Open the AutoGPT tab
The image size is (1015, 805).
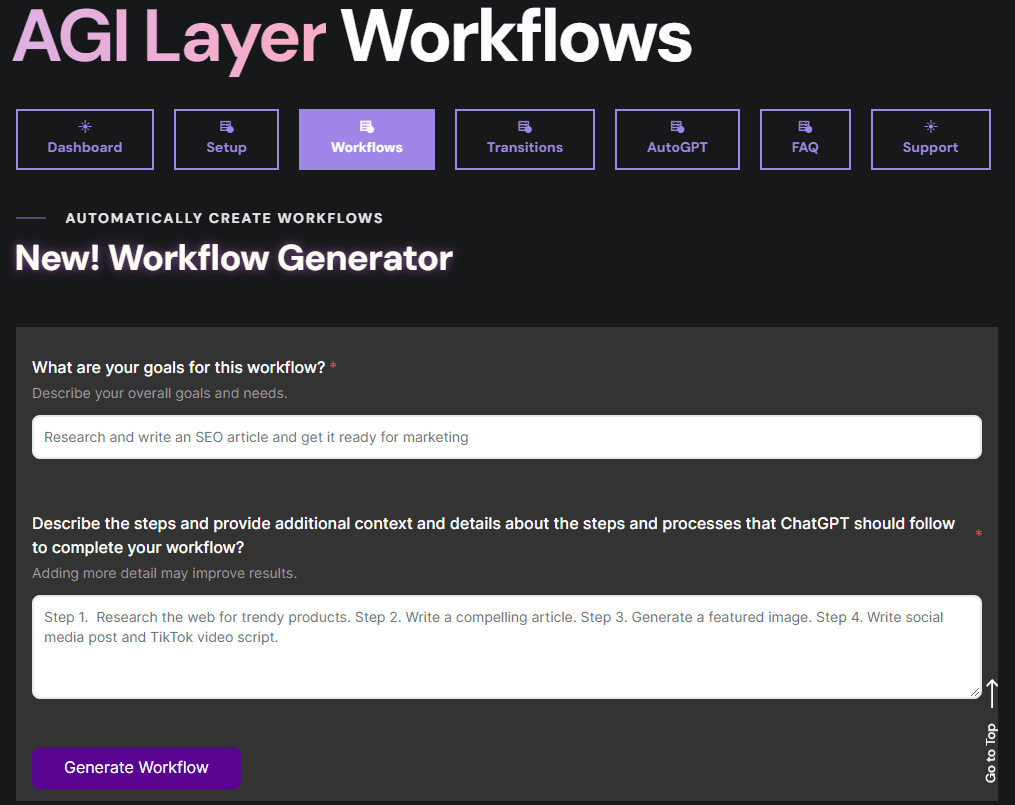(x=677, y=139)
